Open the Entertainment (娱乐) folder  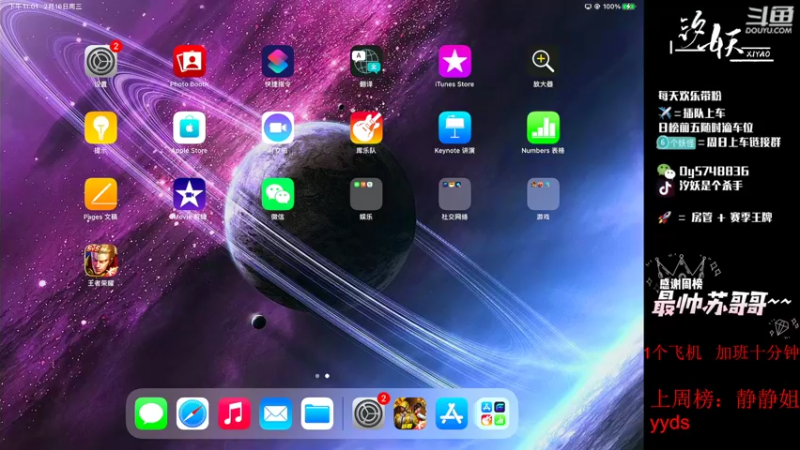pos(366,194)
